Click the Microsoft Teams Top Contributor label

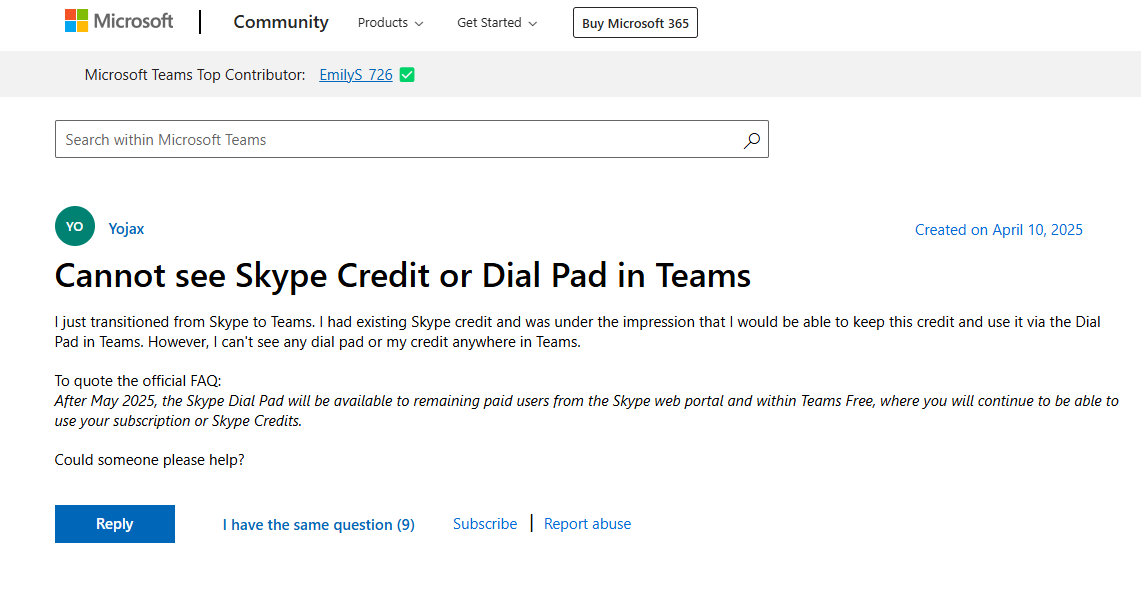(195, 75)
